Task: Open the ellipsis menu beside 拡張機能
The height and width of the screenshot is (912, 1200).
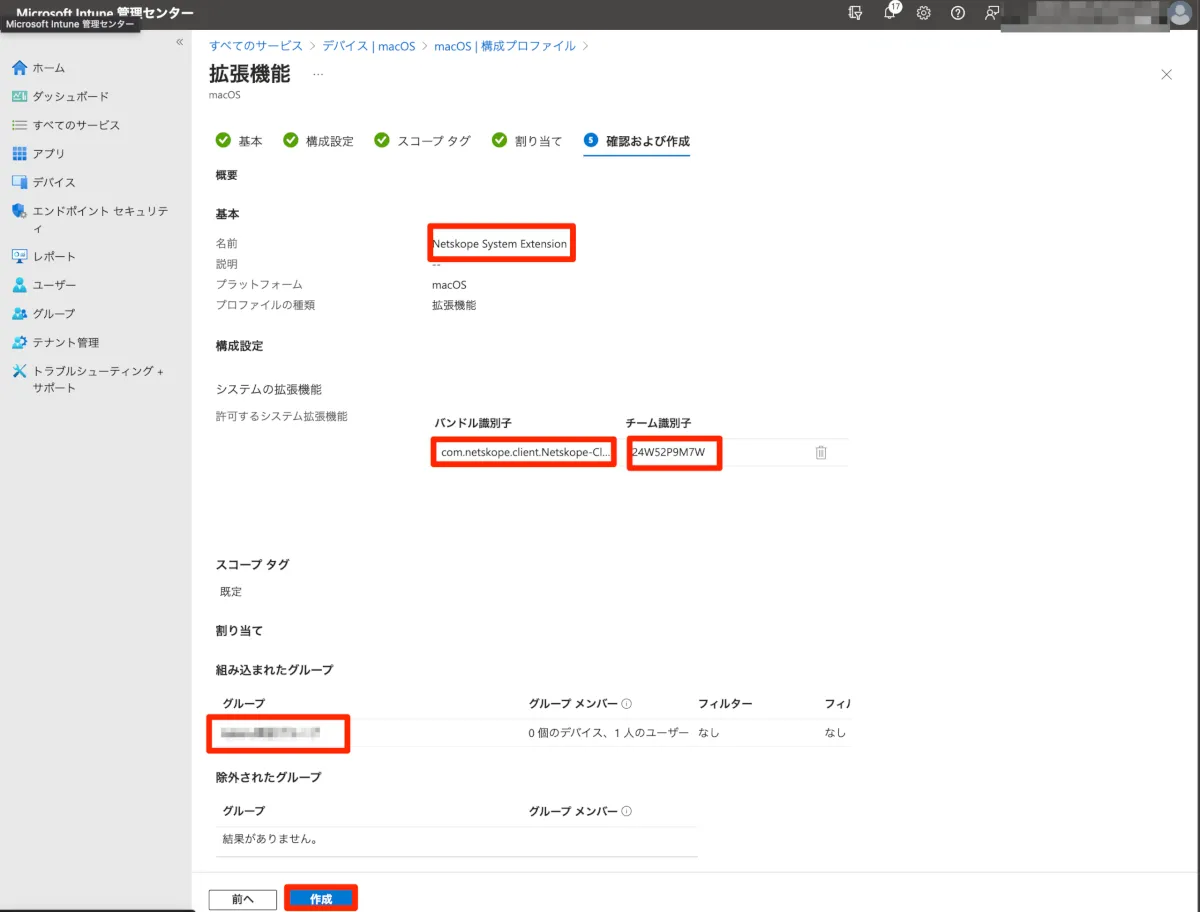Action: point(318,74)
